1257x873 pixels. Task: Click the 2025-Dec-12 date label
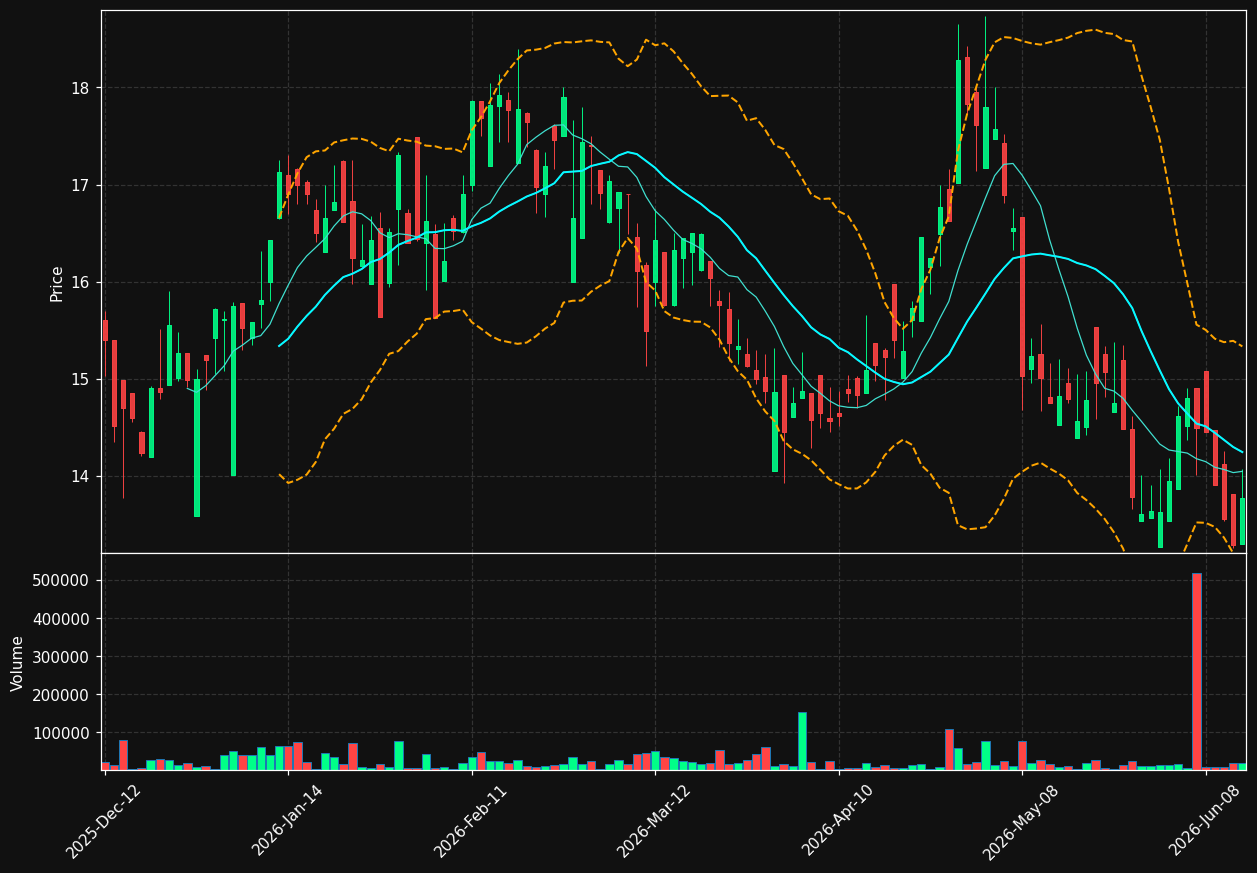(103, 821)
